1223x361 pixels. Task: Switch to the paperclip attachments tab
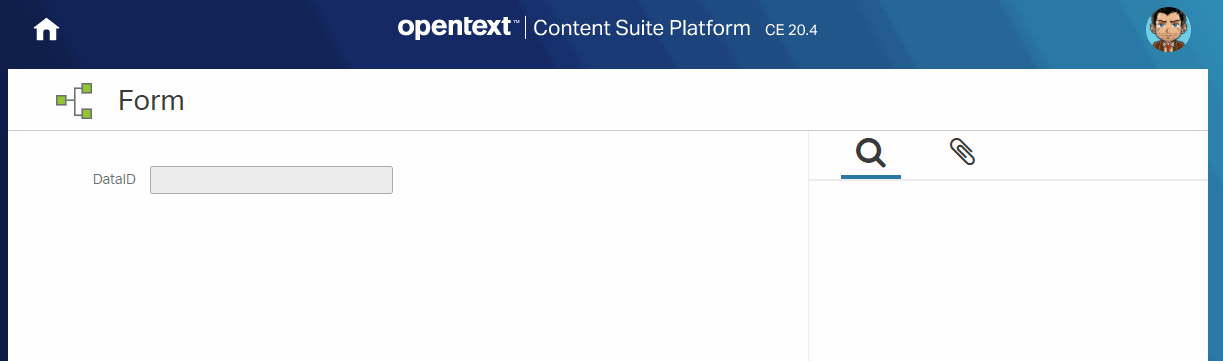click(962, 152)
